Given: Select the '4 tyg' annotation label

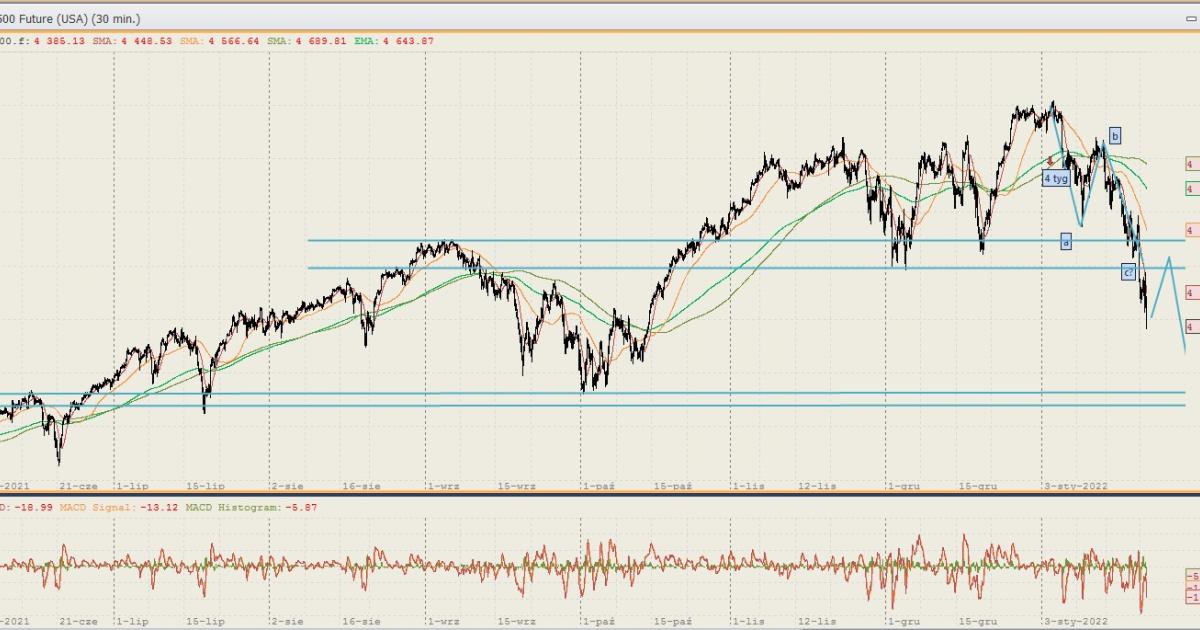Looking at the screenshot, I should pos(1056,178).
